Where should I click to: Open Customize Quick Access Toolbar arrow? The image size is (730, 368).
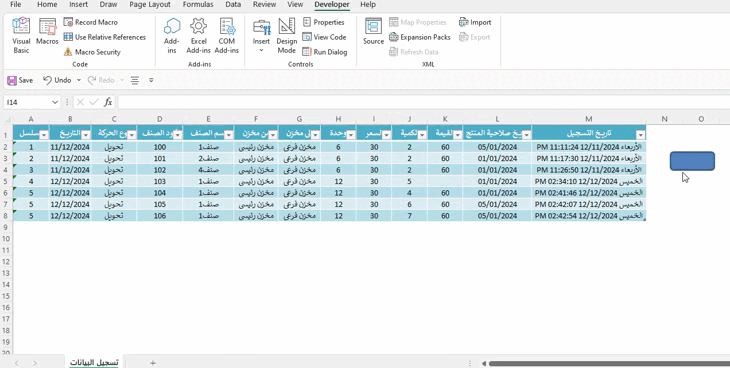coord(151,80)
